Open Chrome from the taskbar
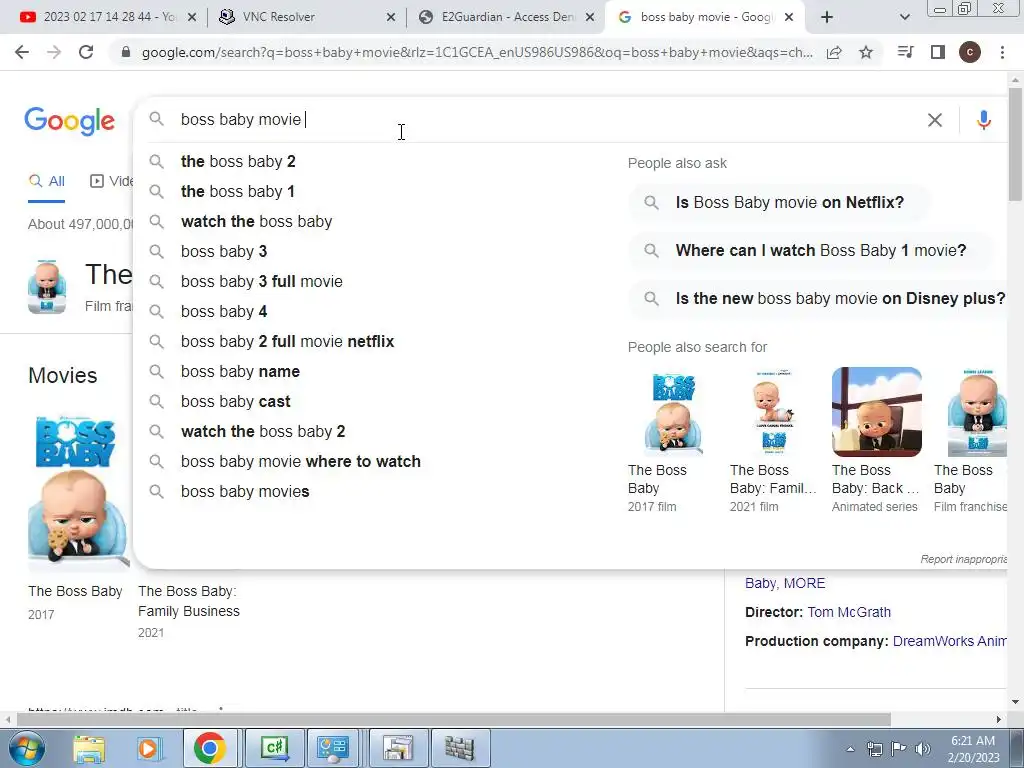 coord(209,748)
